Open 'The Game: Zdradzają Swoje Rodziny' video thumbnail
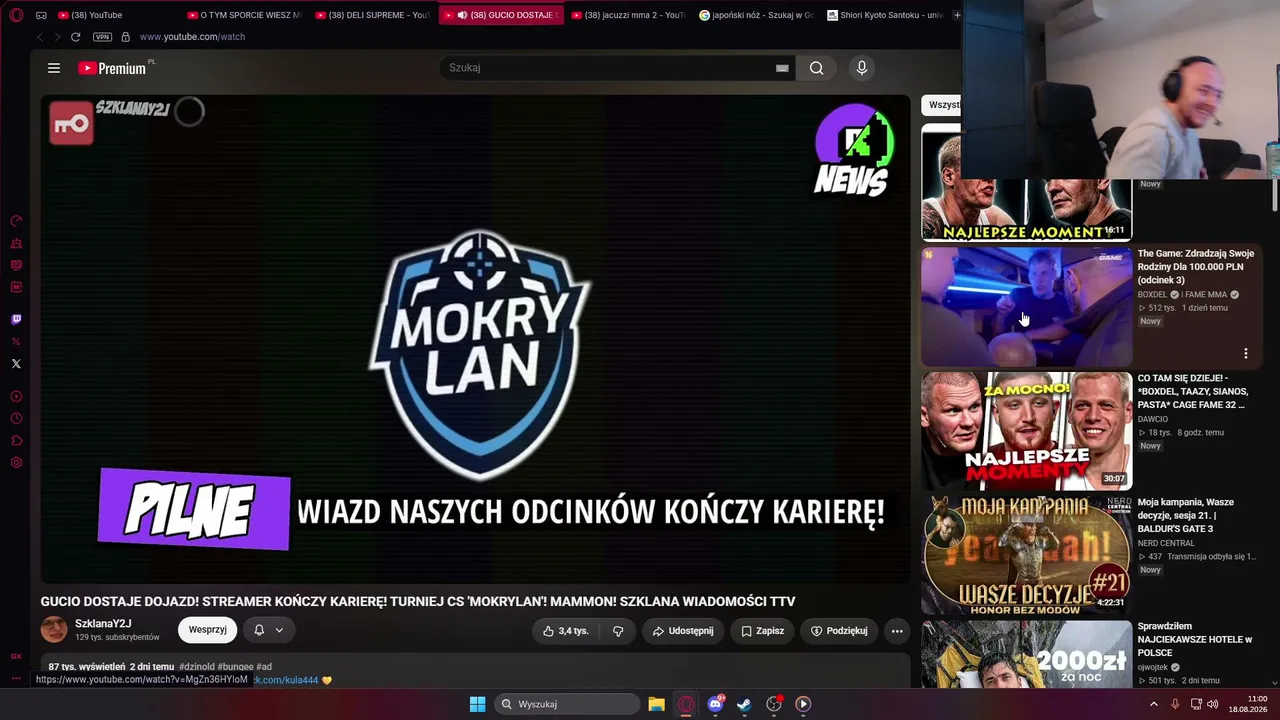This screenshot has height=720, width=1280. (x=1026, y=306)
